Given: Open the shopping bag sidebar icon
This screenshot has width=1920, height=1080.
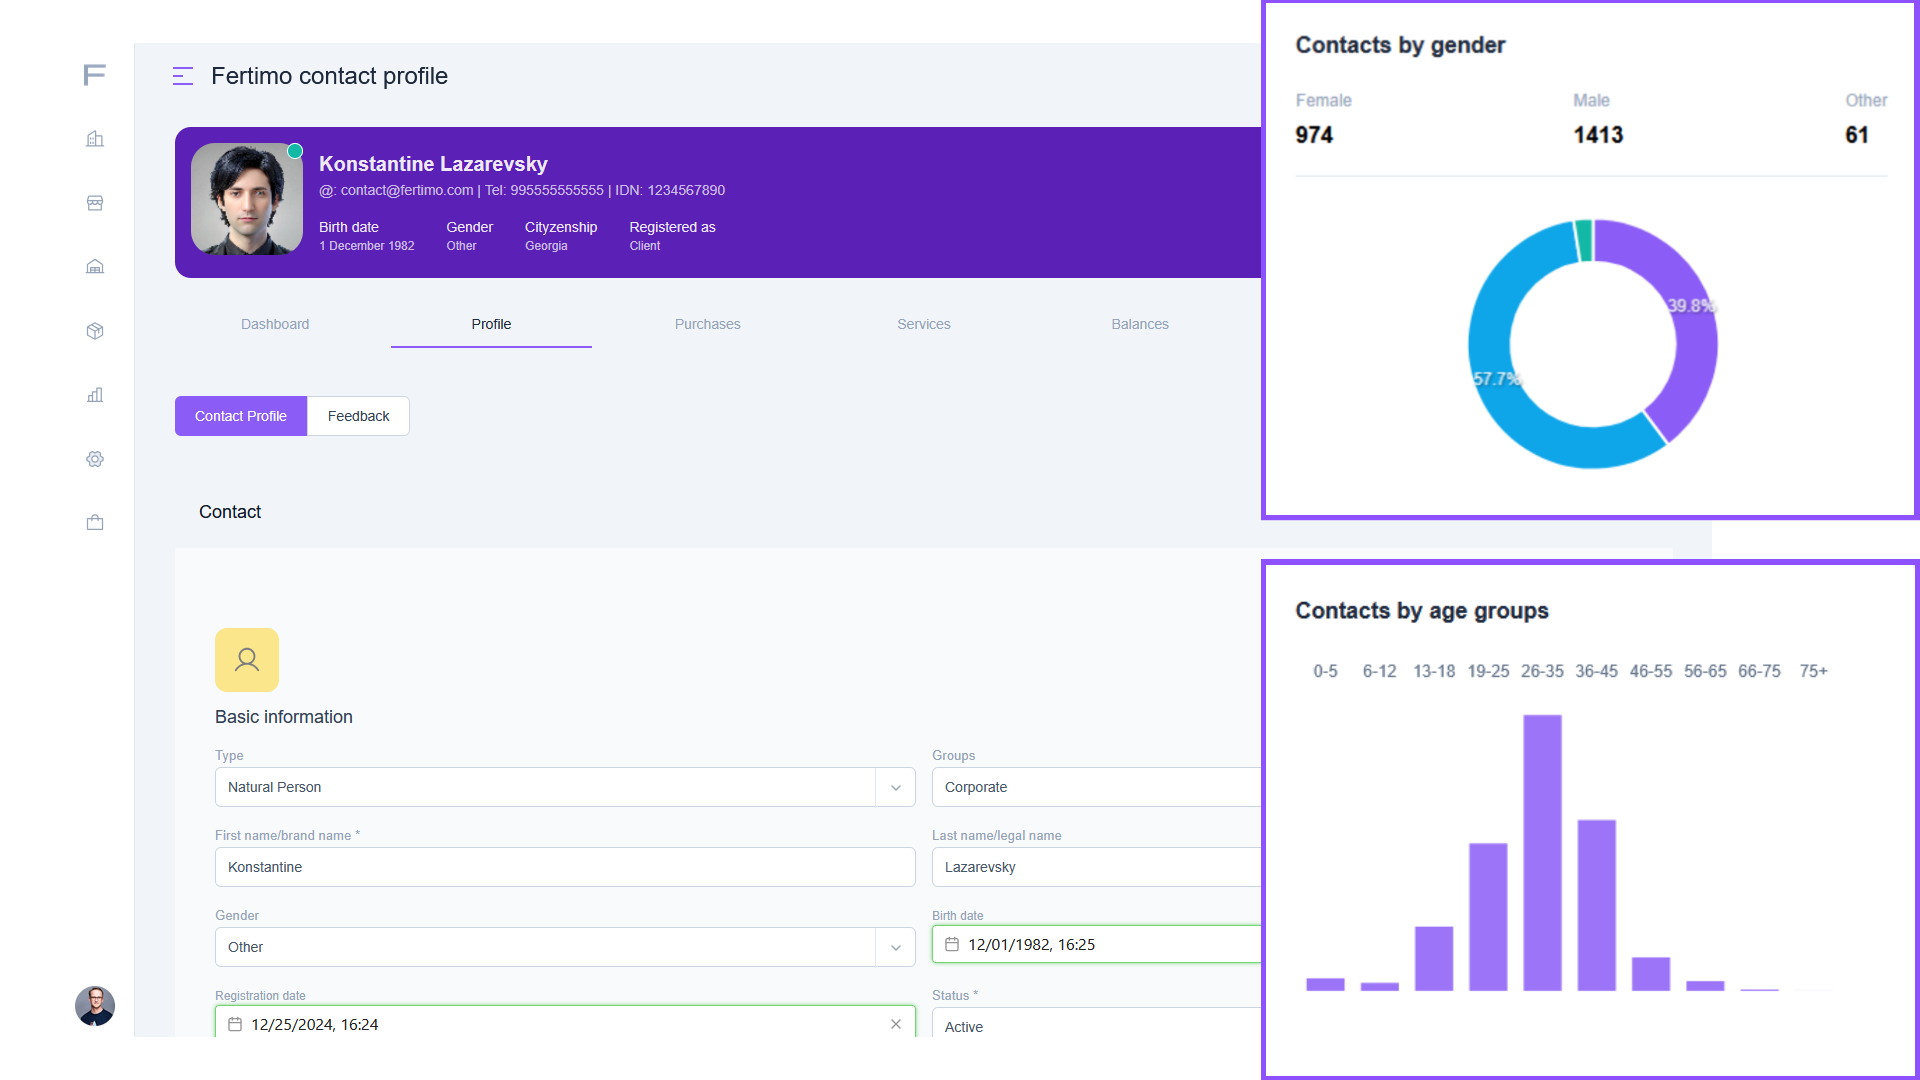Looking at the screenshot, I should [95, 523].
